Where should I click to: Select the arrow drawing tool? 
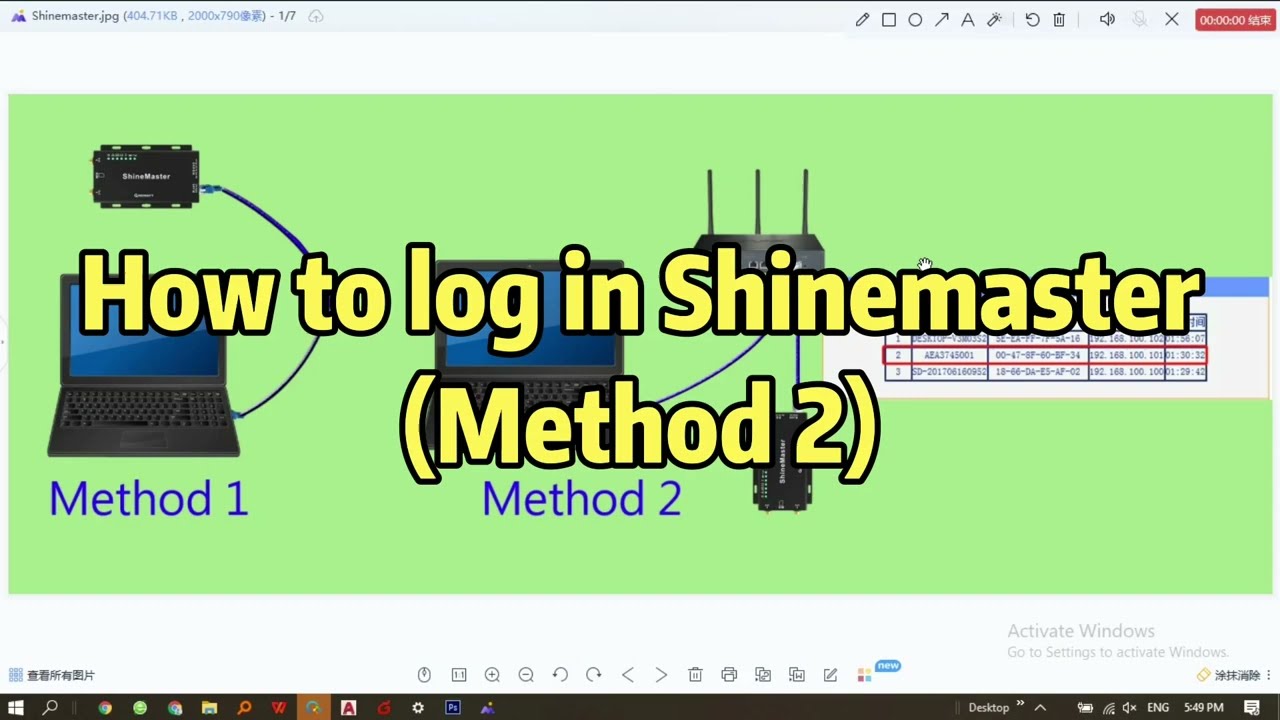click(x=941, y=20)
